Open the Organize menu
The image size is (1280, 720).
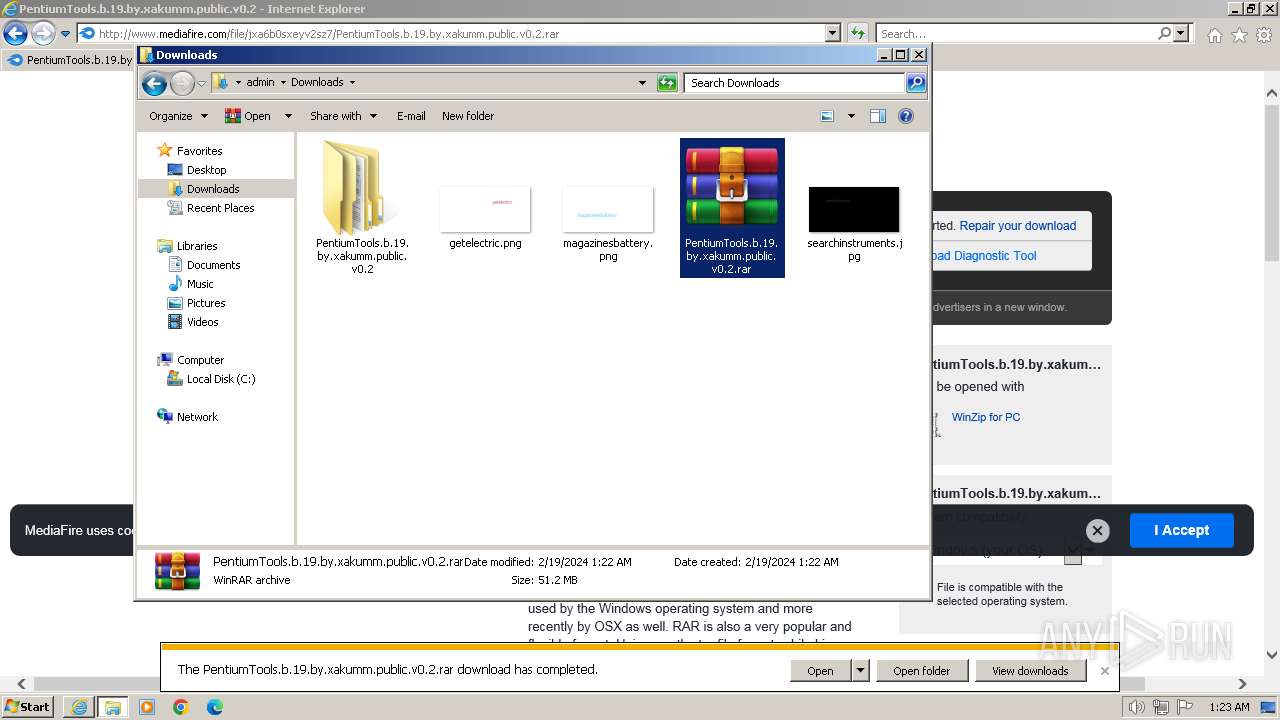pos(178,116)
